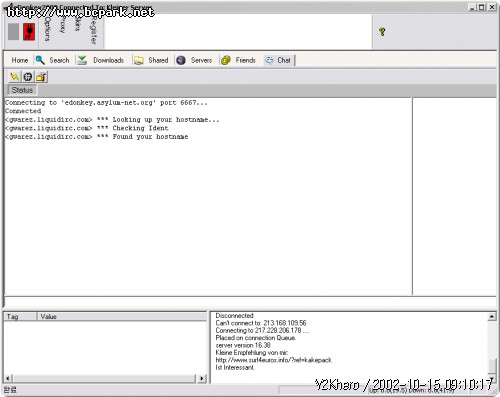
Task: Open the Skins menu
Action: pos(77,23)
